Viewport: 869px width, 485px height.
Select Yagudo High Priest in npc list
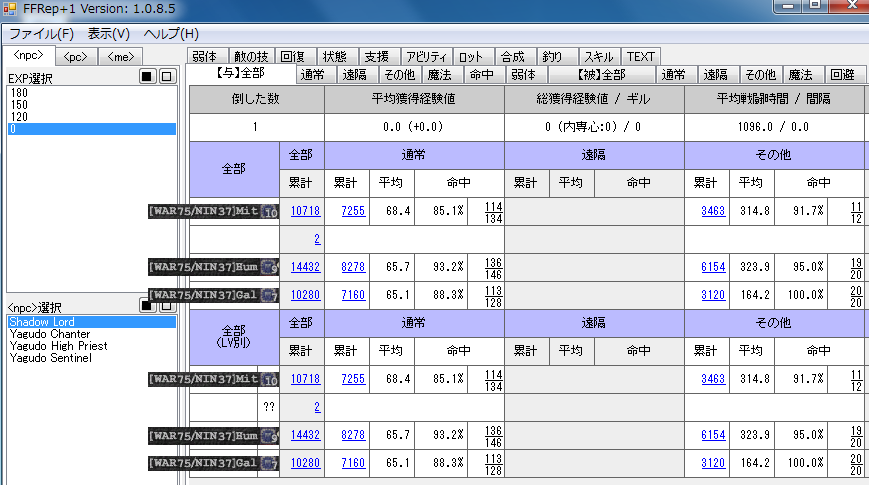pos(58,346)
